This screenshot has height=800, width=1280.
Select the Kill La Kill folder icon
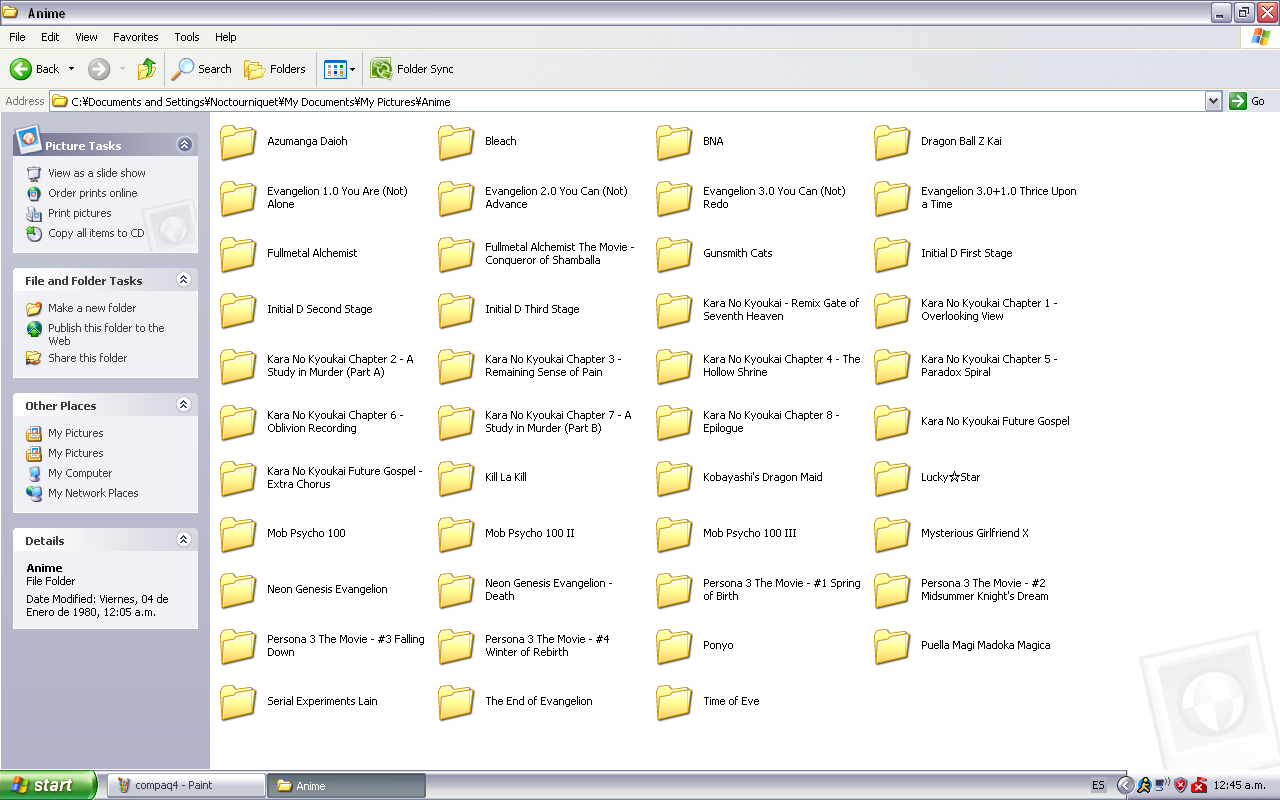pyautogui.click(x=456, y=478)
